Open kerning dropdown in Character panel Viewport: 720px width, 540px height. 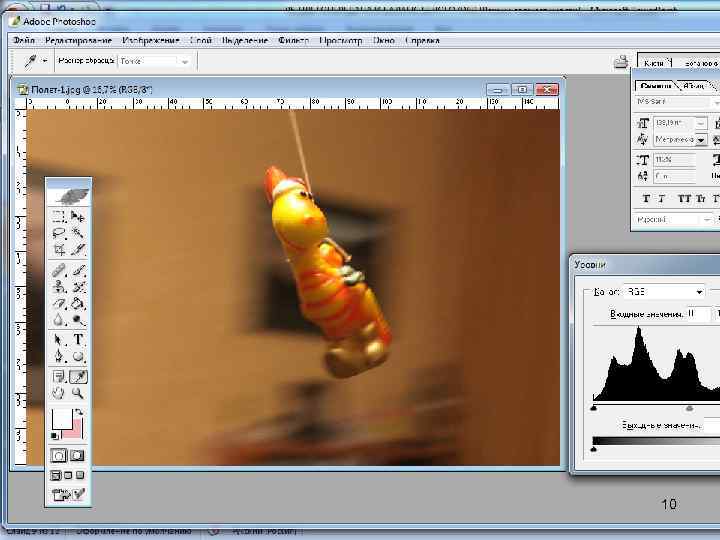701,139
